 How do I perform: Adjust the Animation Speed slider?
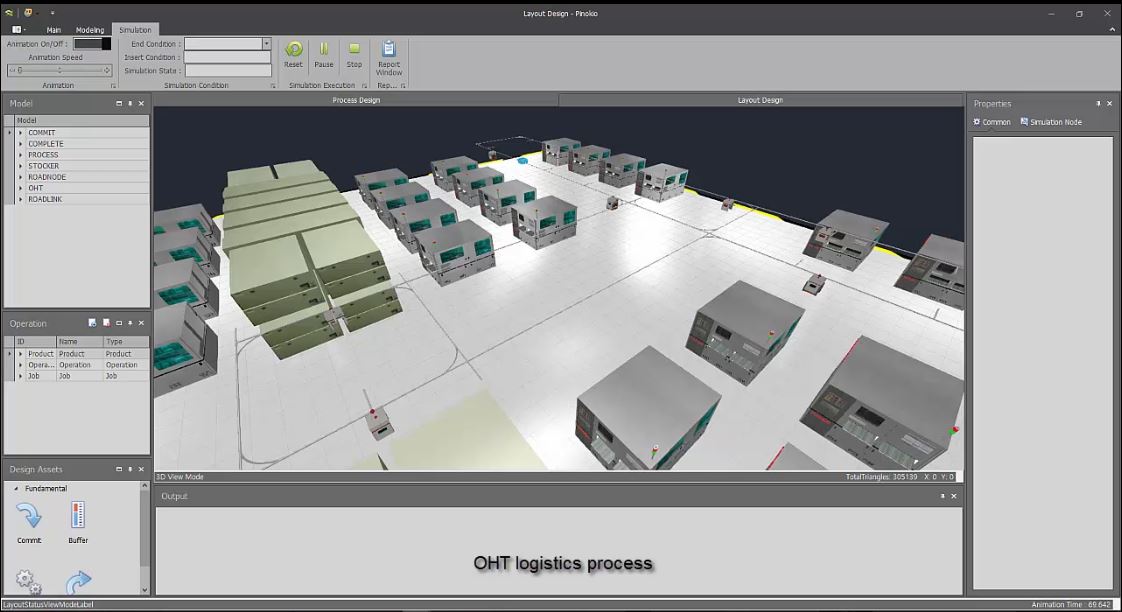(59, 70)
